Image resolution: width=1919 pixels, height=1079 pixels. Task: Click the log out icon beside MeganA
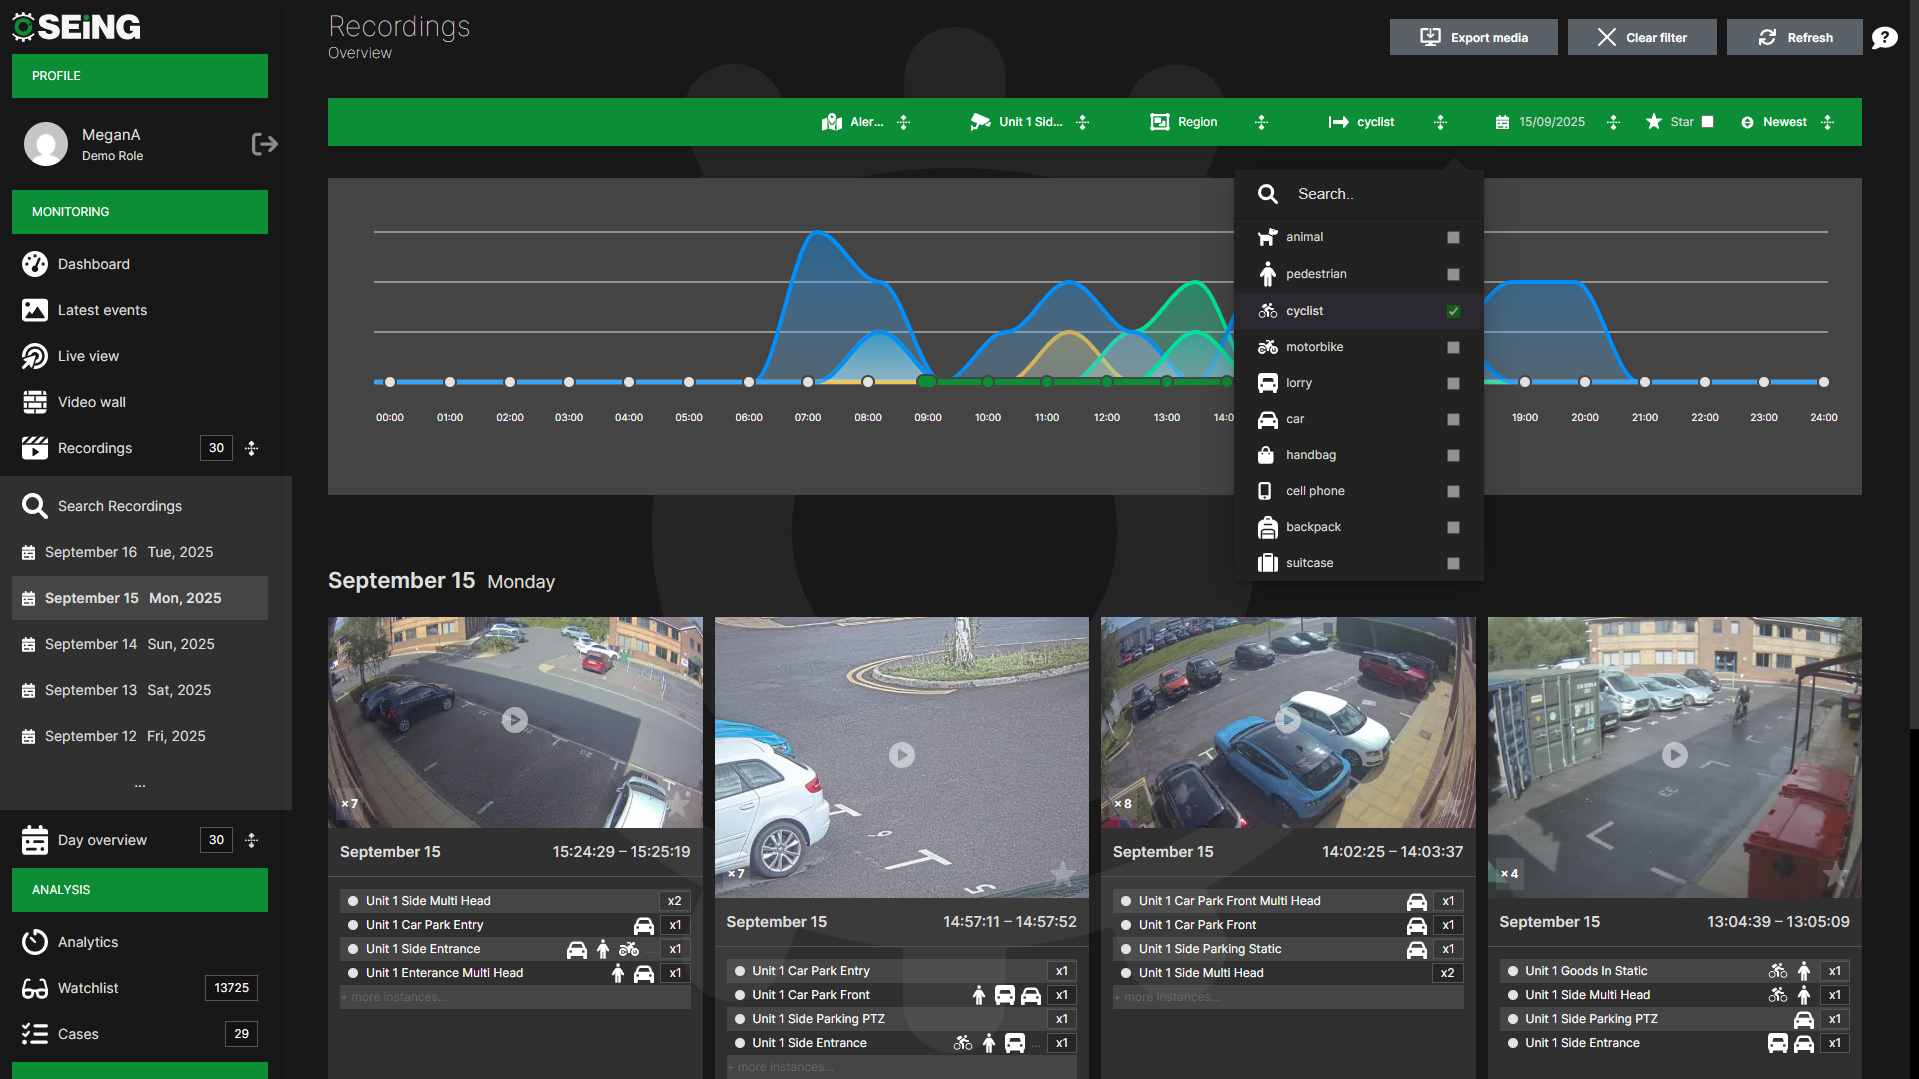[265, 143]
